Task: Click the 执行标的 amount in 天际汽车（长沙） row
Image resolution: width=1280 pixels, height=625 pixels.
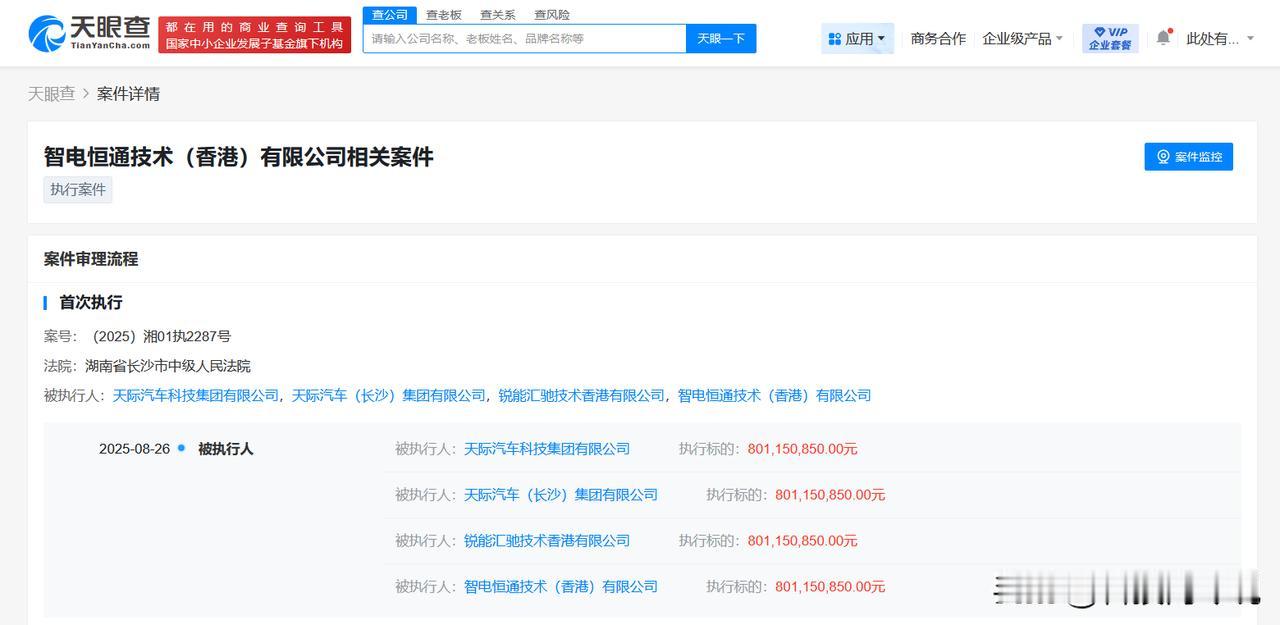Action: (830, 495)
